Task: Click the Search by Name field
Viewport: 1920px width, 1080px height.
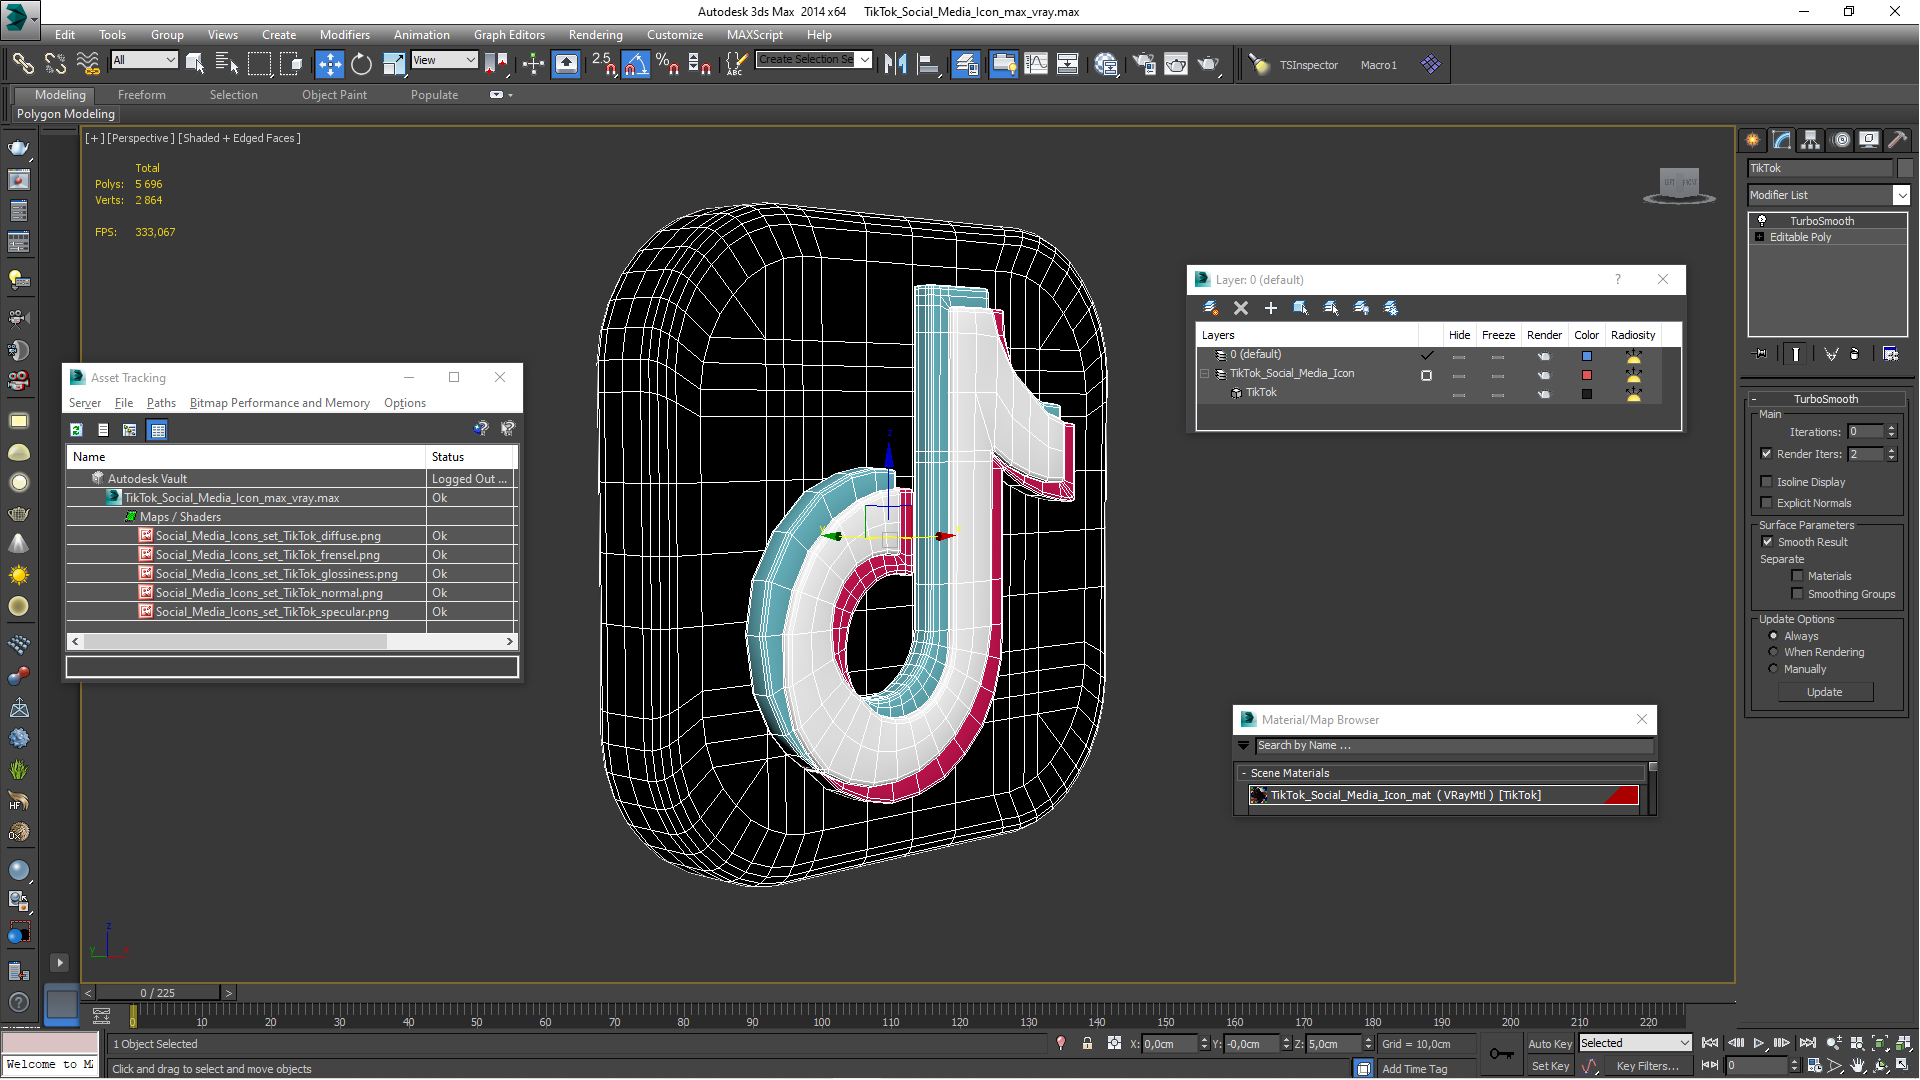Action: 1454,746
